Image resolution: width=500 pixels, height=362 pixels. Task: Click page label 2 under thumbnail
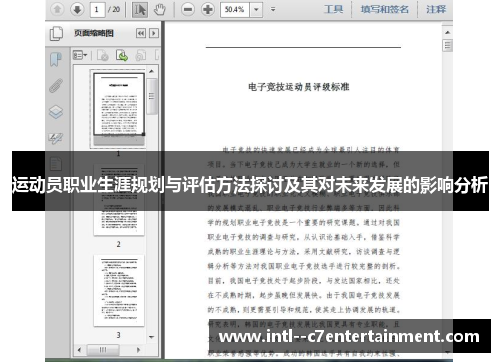pyautogui.click(x=118, y=244)
